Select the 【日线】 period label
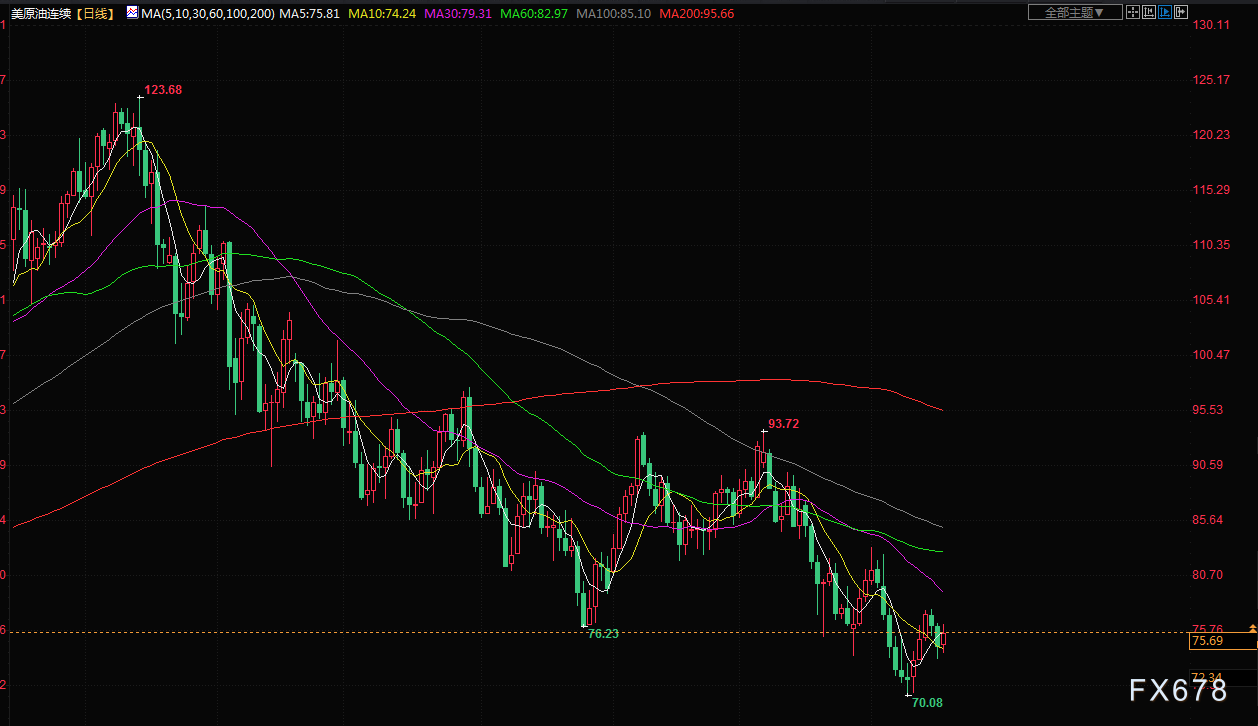 [96, 14]
